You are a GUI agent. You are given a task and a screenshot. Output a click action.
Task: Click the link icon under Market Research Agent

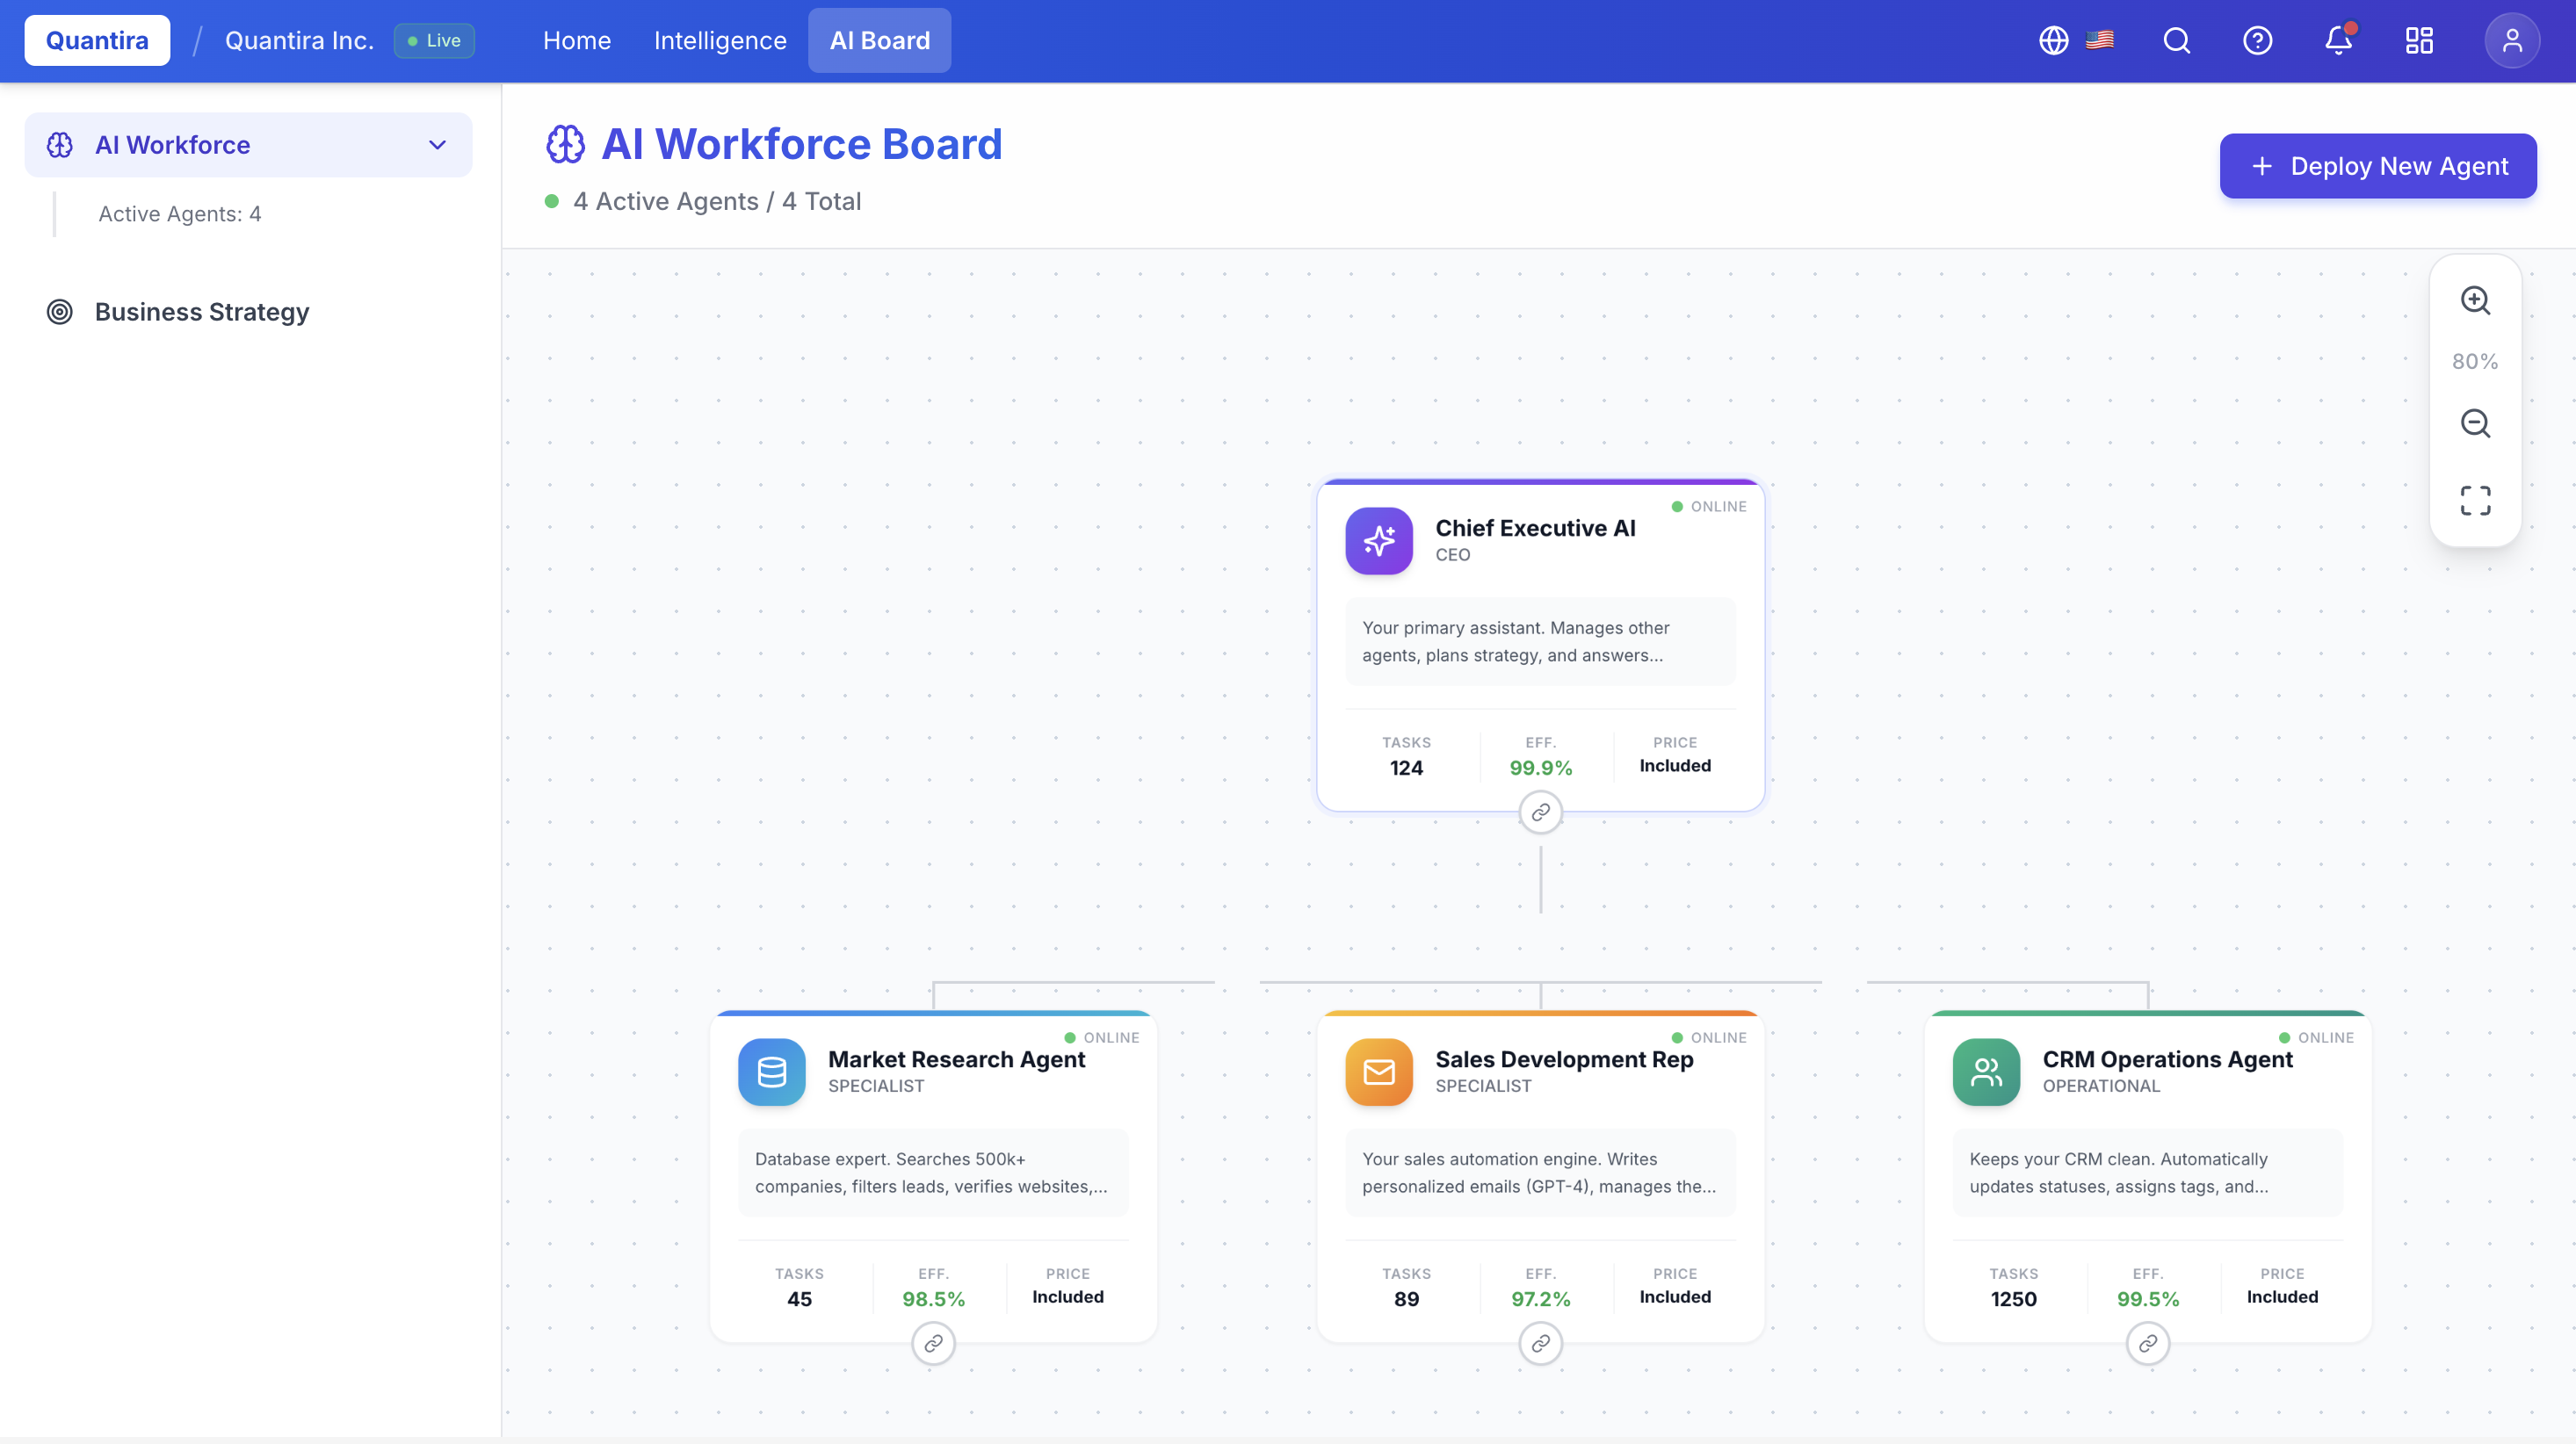coord(933,1343)
